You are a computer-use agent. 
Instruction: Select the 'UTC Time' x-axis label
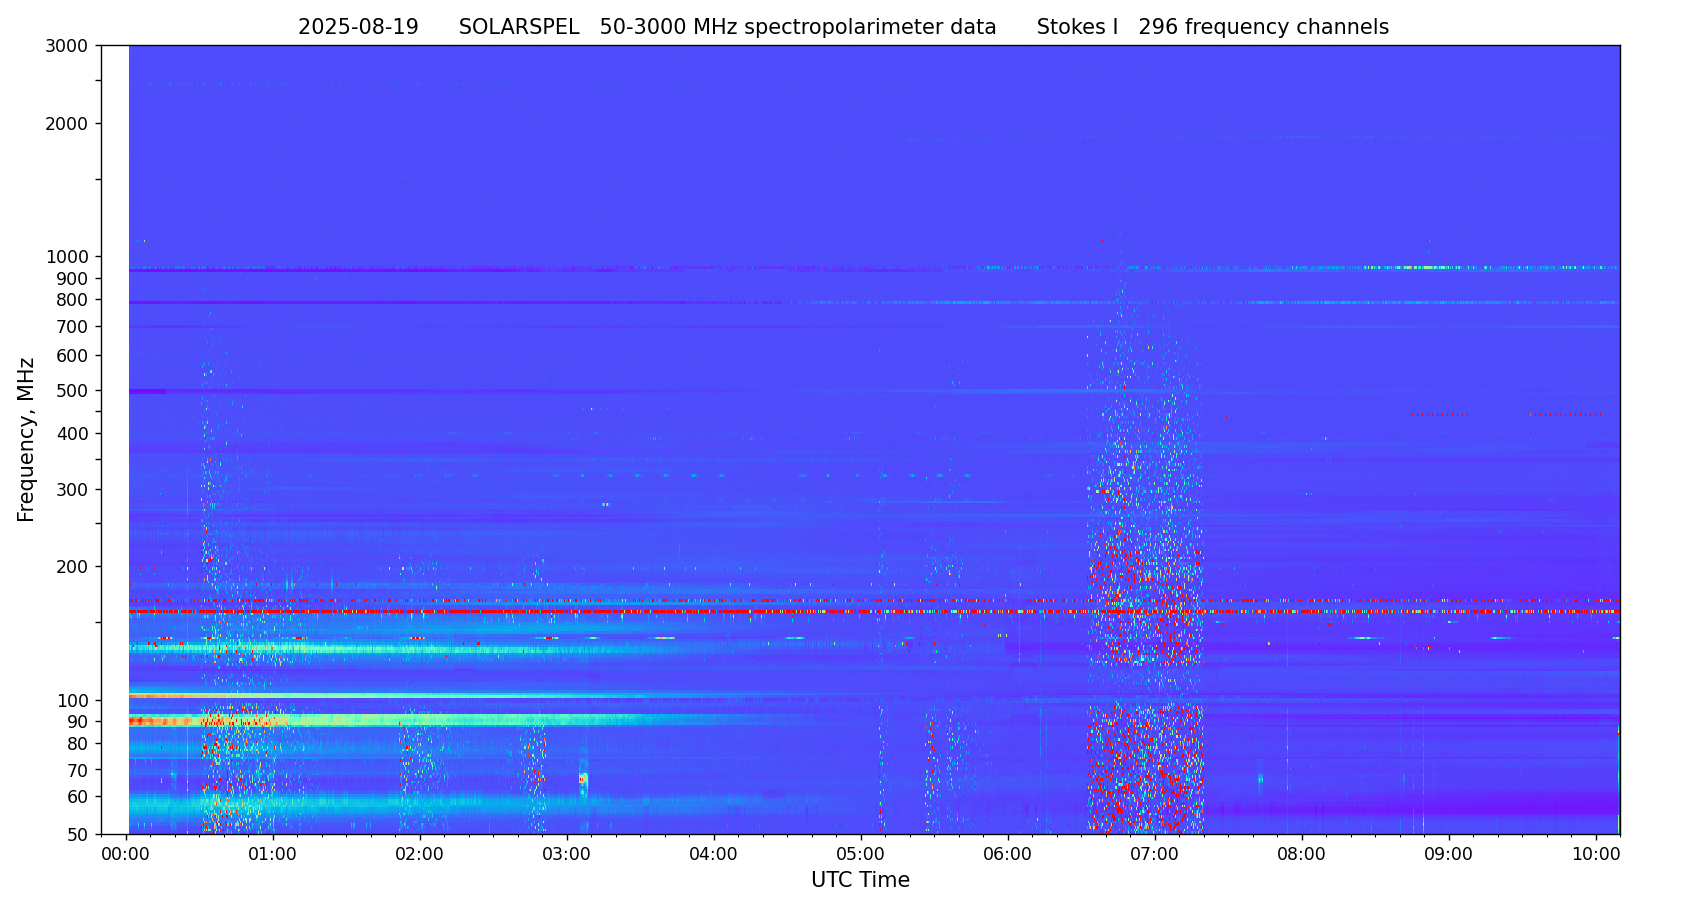coord(860,880)
